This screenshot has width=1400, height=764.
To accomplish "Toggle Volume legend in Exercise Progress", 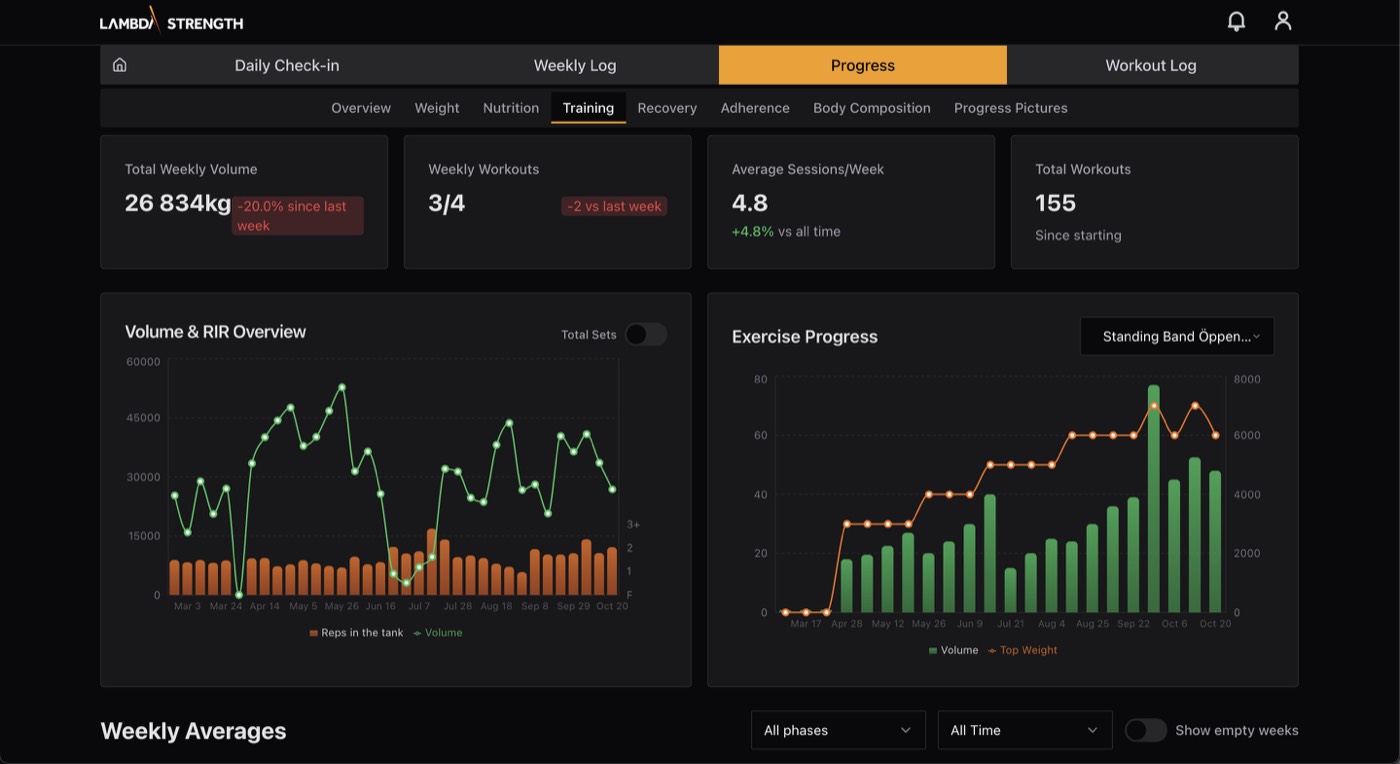I will click(953, 650).
